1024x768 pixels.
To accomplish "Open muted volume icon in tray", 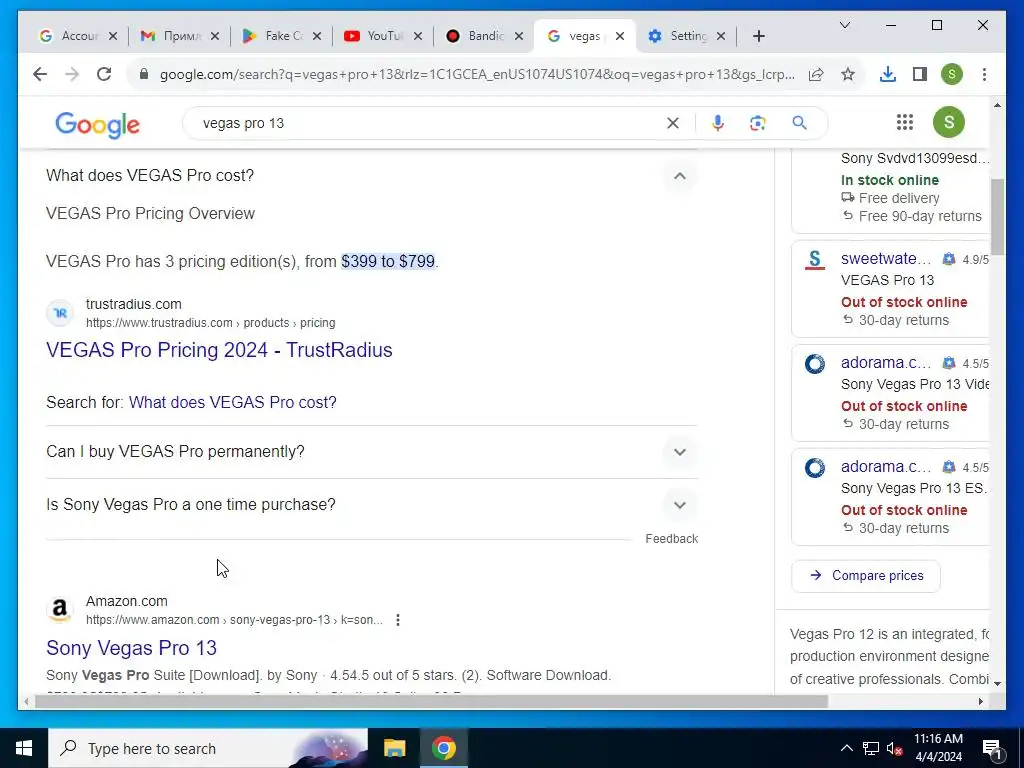I will [x=895, y=748].
